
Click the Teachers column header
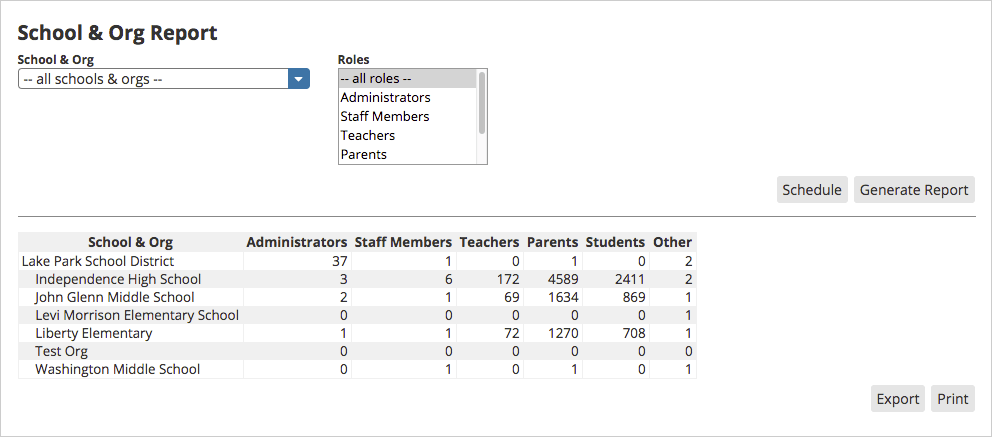click(x=490, y=242)
